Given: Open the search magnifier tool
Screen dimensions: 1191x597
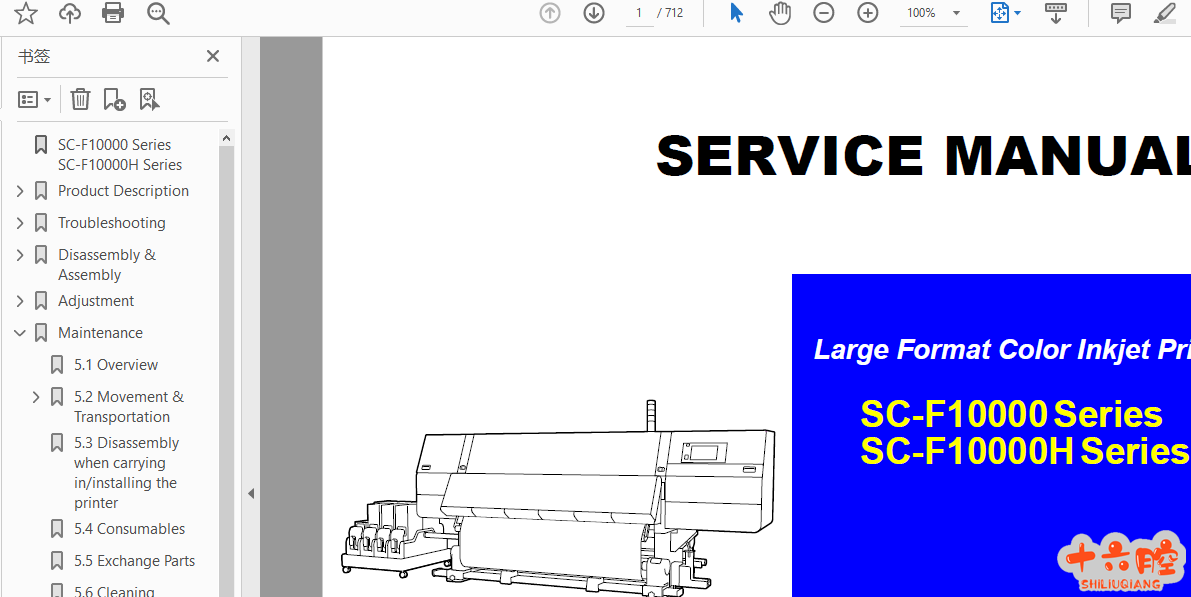Looking at the screenshot, I should click(158, 13).
